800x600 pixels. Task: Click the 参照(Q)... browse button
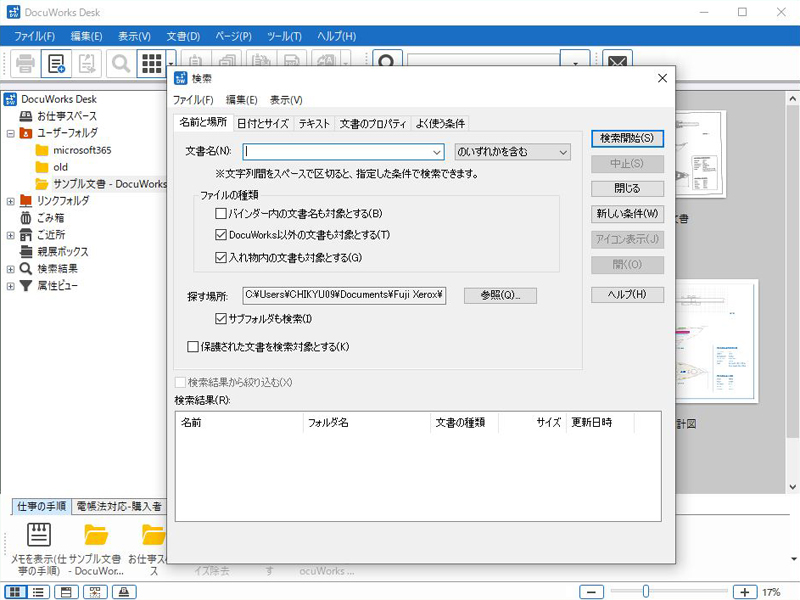coord(500,295)
